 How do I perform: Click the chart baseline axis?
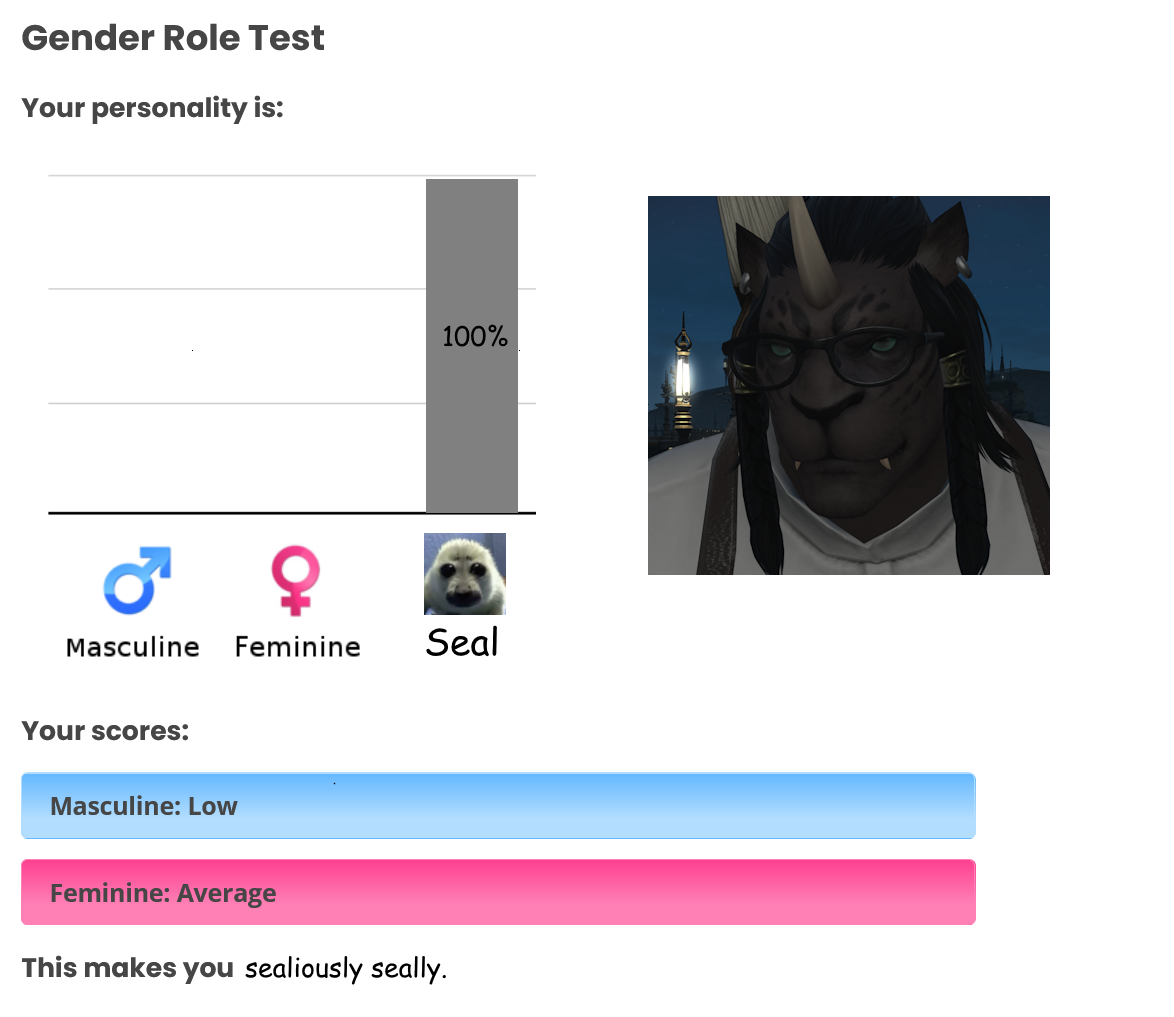click(292, 513)
